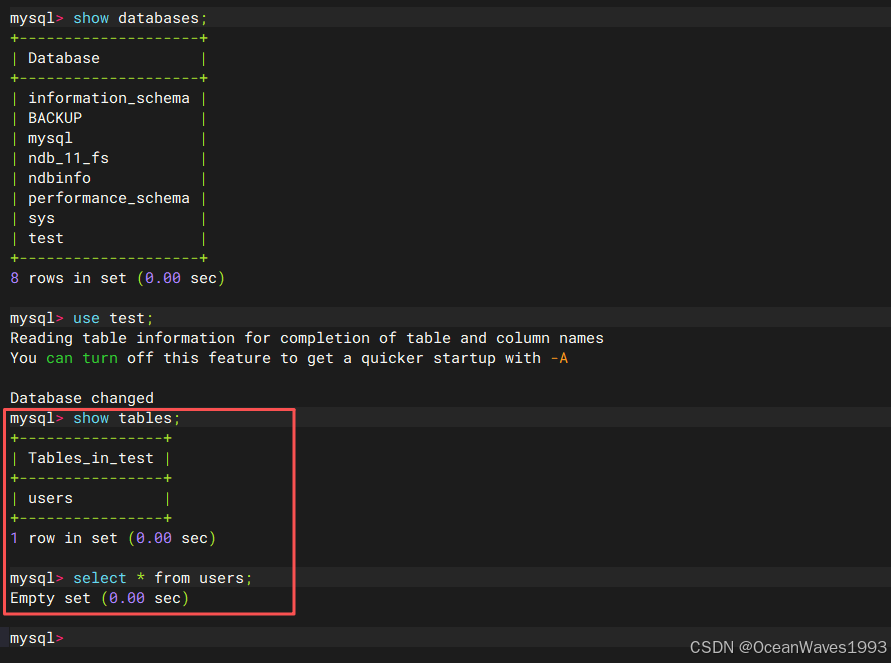The height and width of the screenshot is (663, 891).
Task: Click '1 row in set (0.00 sec)' line
Action: pyautogui.click(x=113, y=538)
